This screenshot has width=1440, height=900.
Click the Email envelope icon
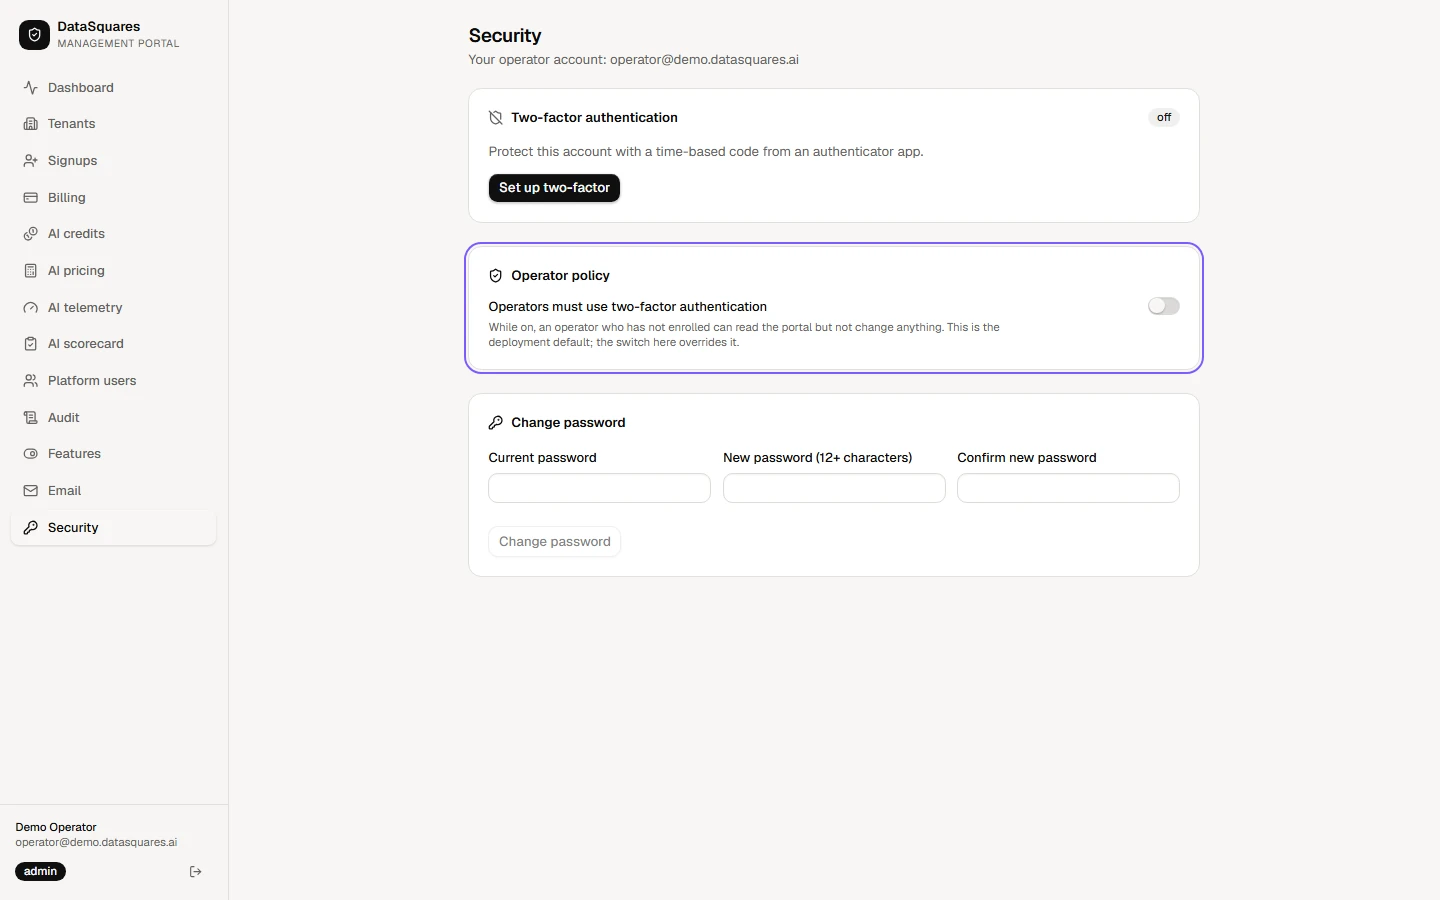pos(31,491)
